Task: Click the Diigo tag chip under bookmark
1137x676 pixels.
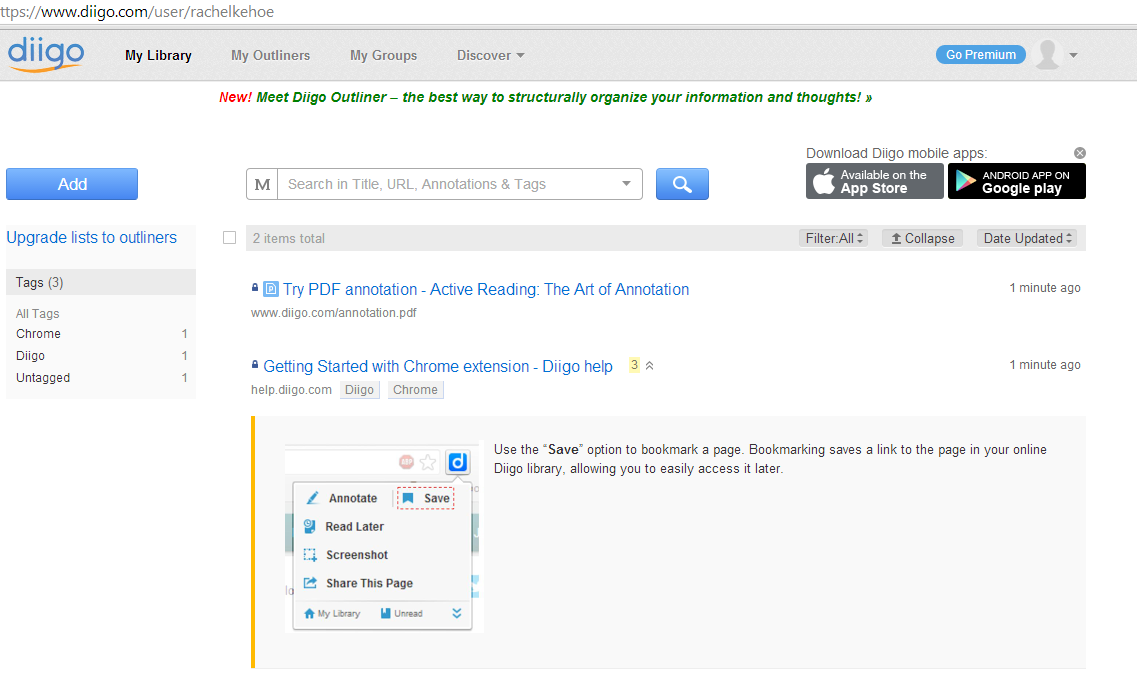Action: point(360,389)
